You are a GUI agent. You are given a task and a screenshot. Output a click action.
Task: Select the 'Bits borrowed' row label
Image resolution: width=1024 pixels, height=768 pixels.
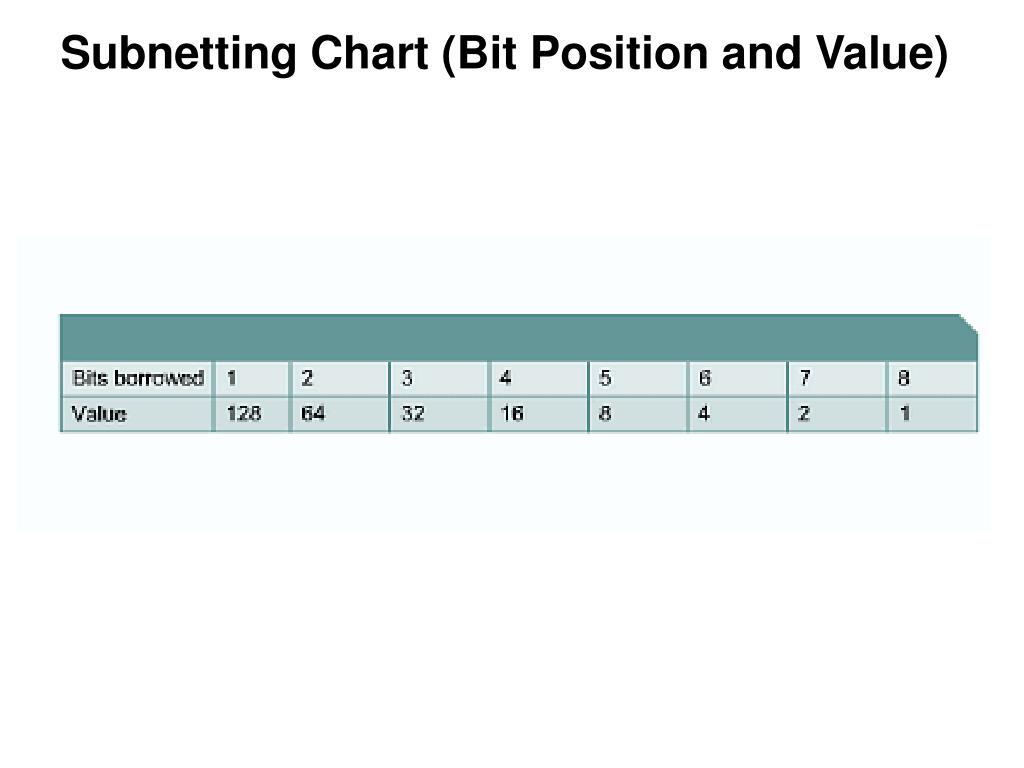coord(137,379)
